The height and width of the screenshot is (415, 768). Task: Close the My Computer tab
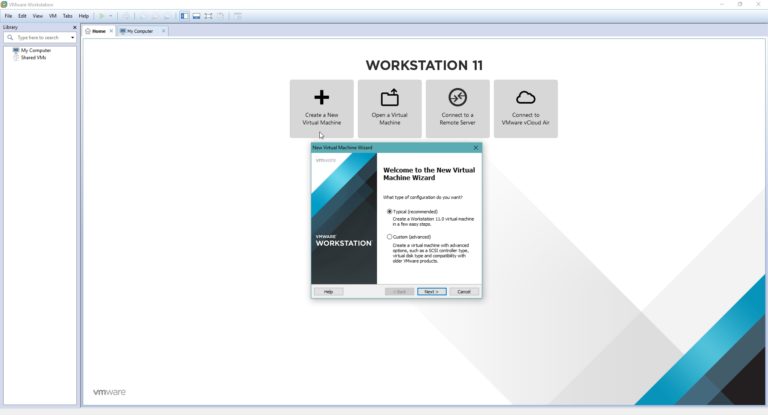(164, 31)
